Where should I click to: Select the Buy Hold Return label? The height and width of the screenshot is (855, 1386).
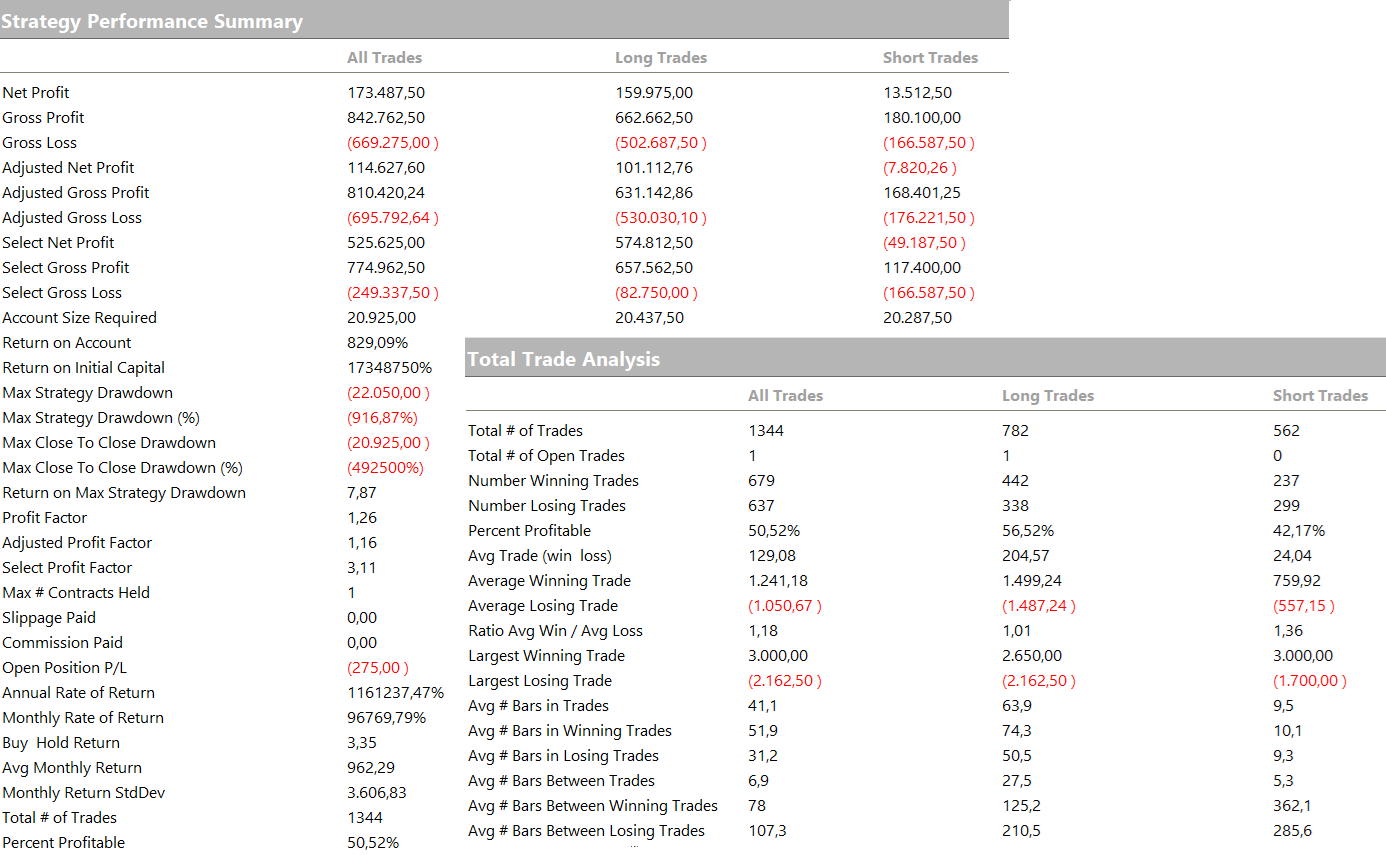click(x=61, y=743)
